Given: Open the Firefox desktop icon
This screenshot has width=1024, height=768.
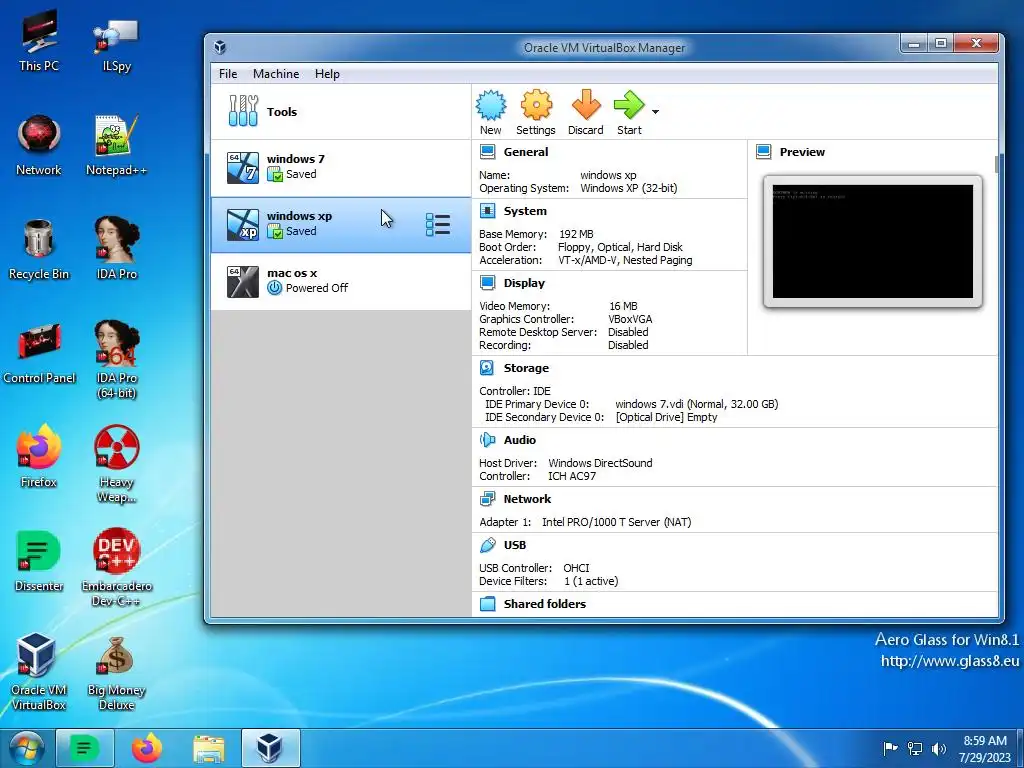Looking at the screenshot, I should click(39, 456).
